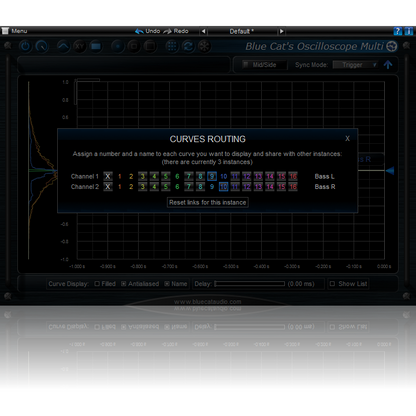Open the Menu icon in title bar
Screen dimensions: 416x416
pos(5,31)
